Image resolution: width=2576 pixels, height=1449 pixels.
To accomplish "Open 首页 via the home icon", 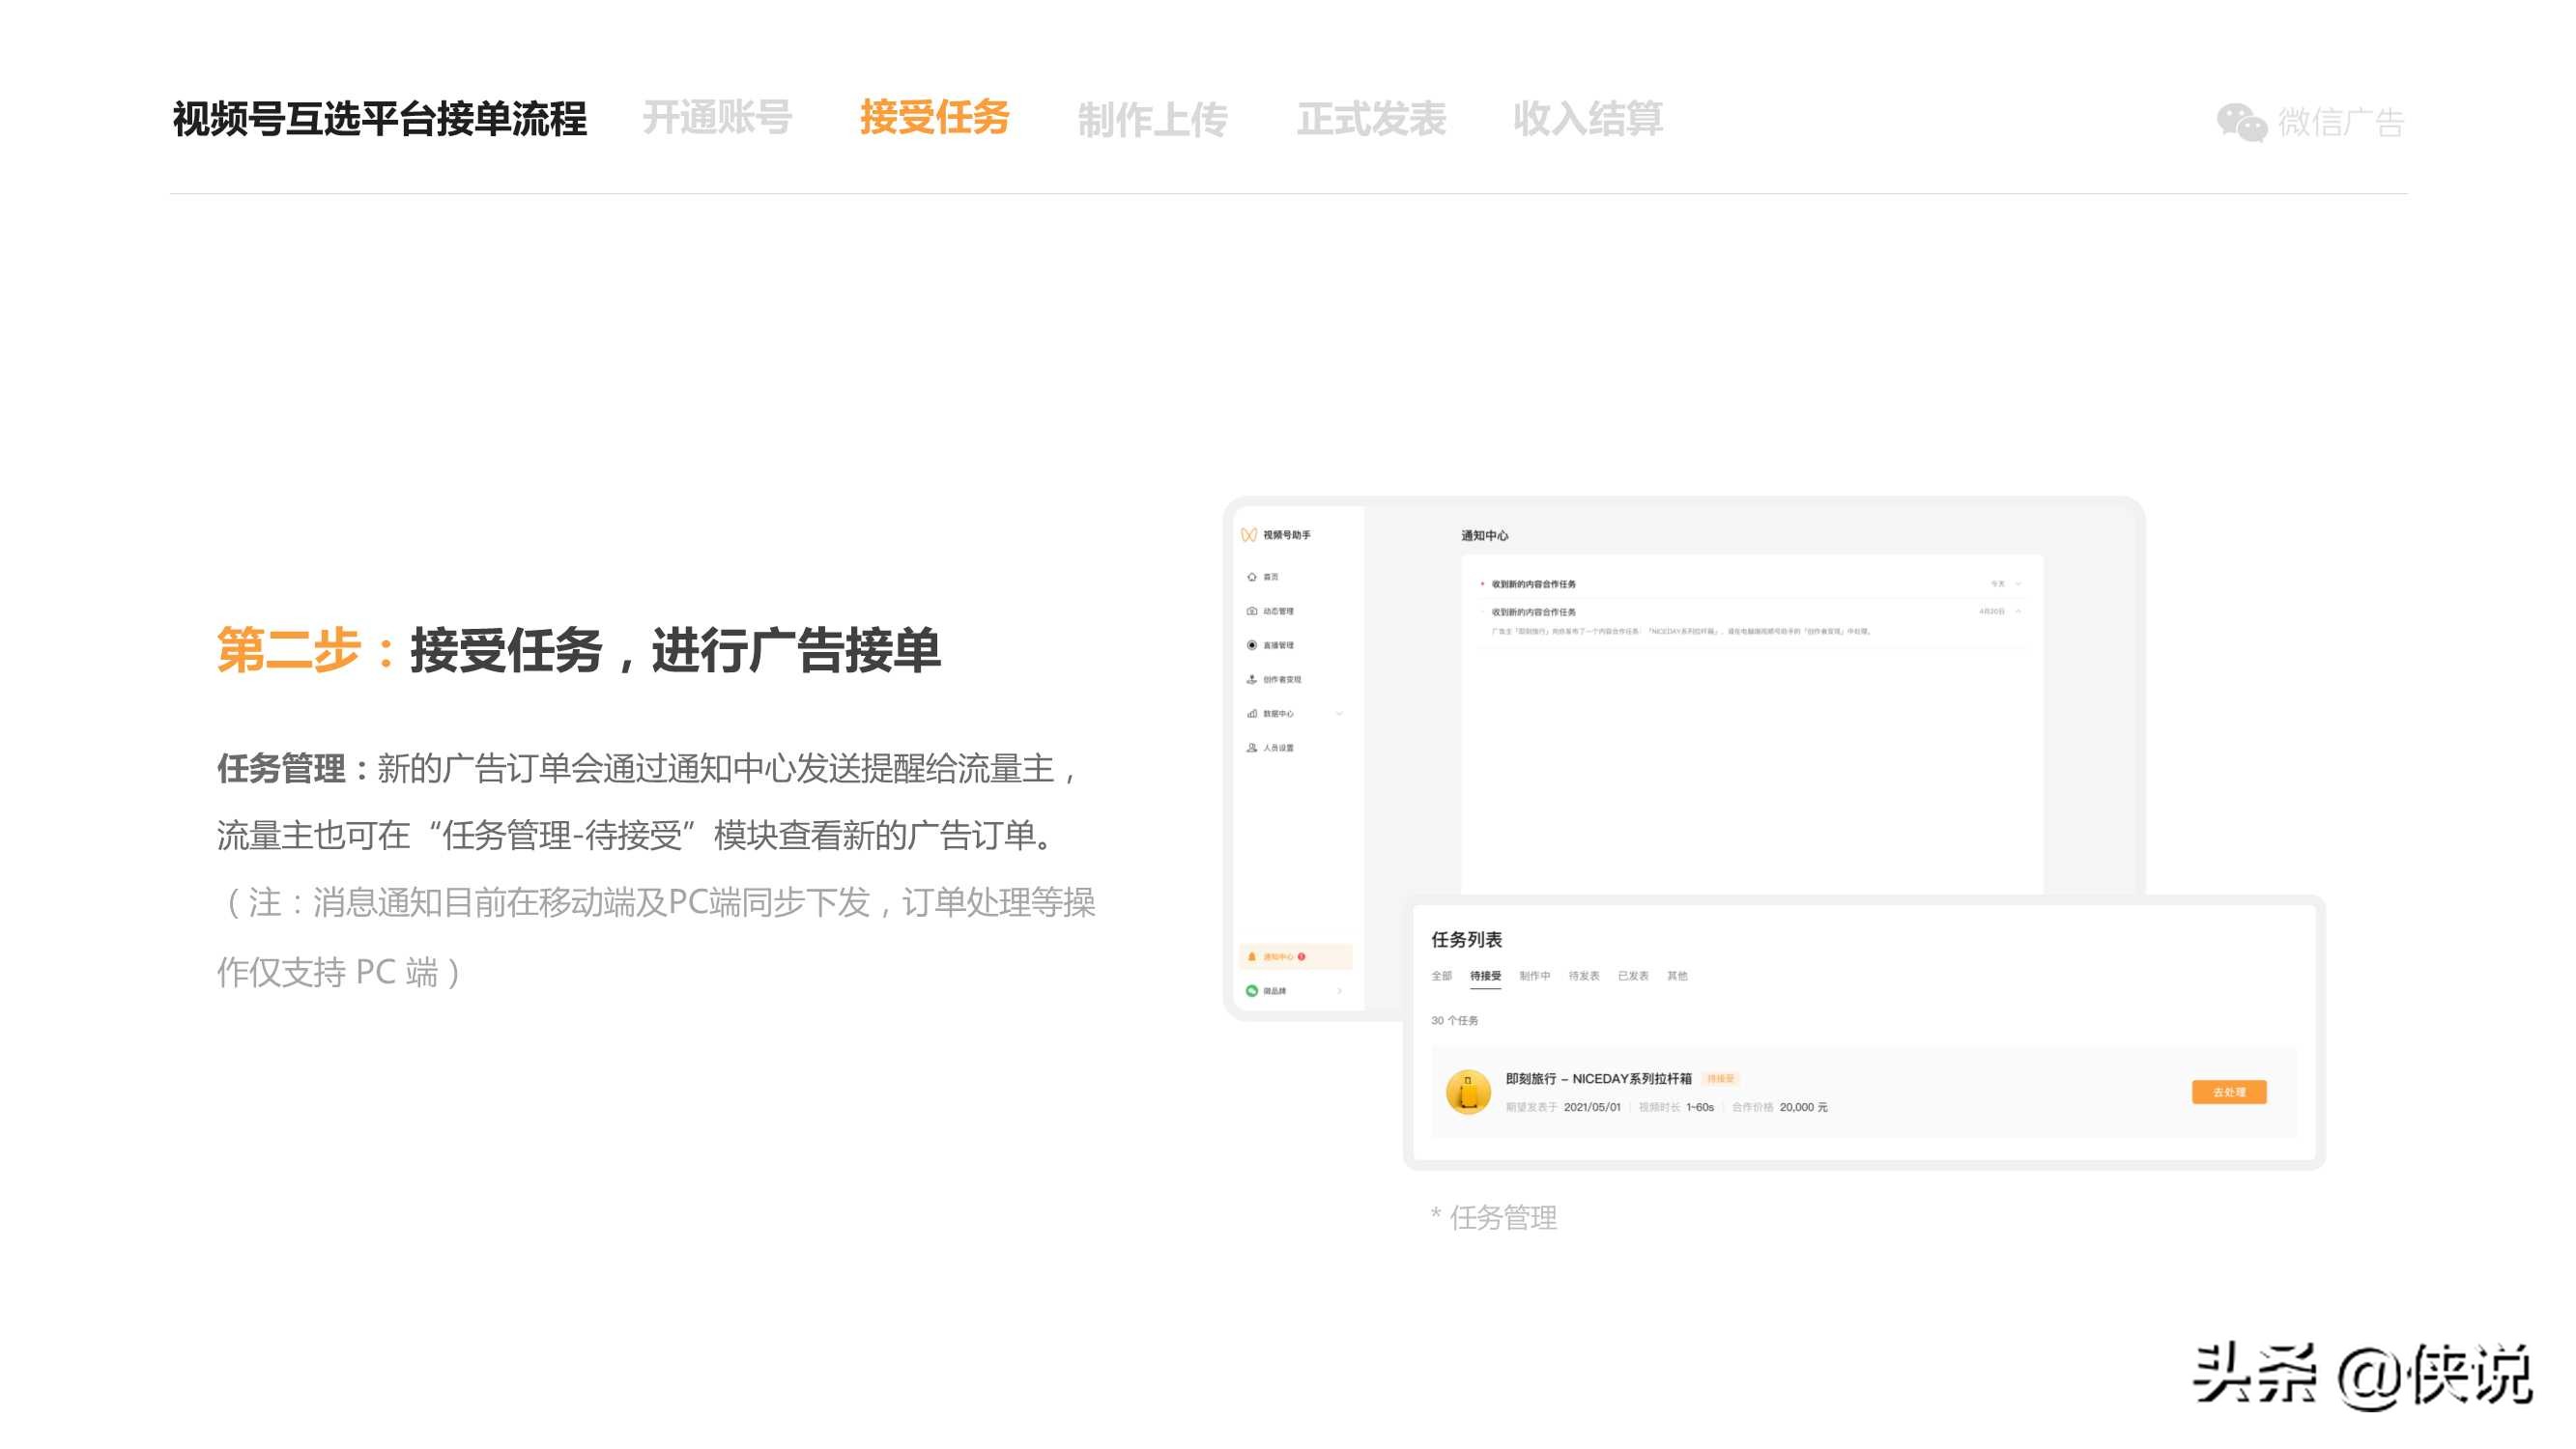I will coord(1252,577).
